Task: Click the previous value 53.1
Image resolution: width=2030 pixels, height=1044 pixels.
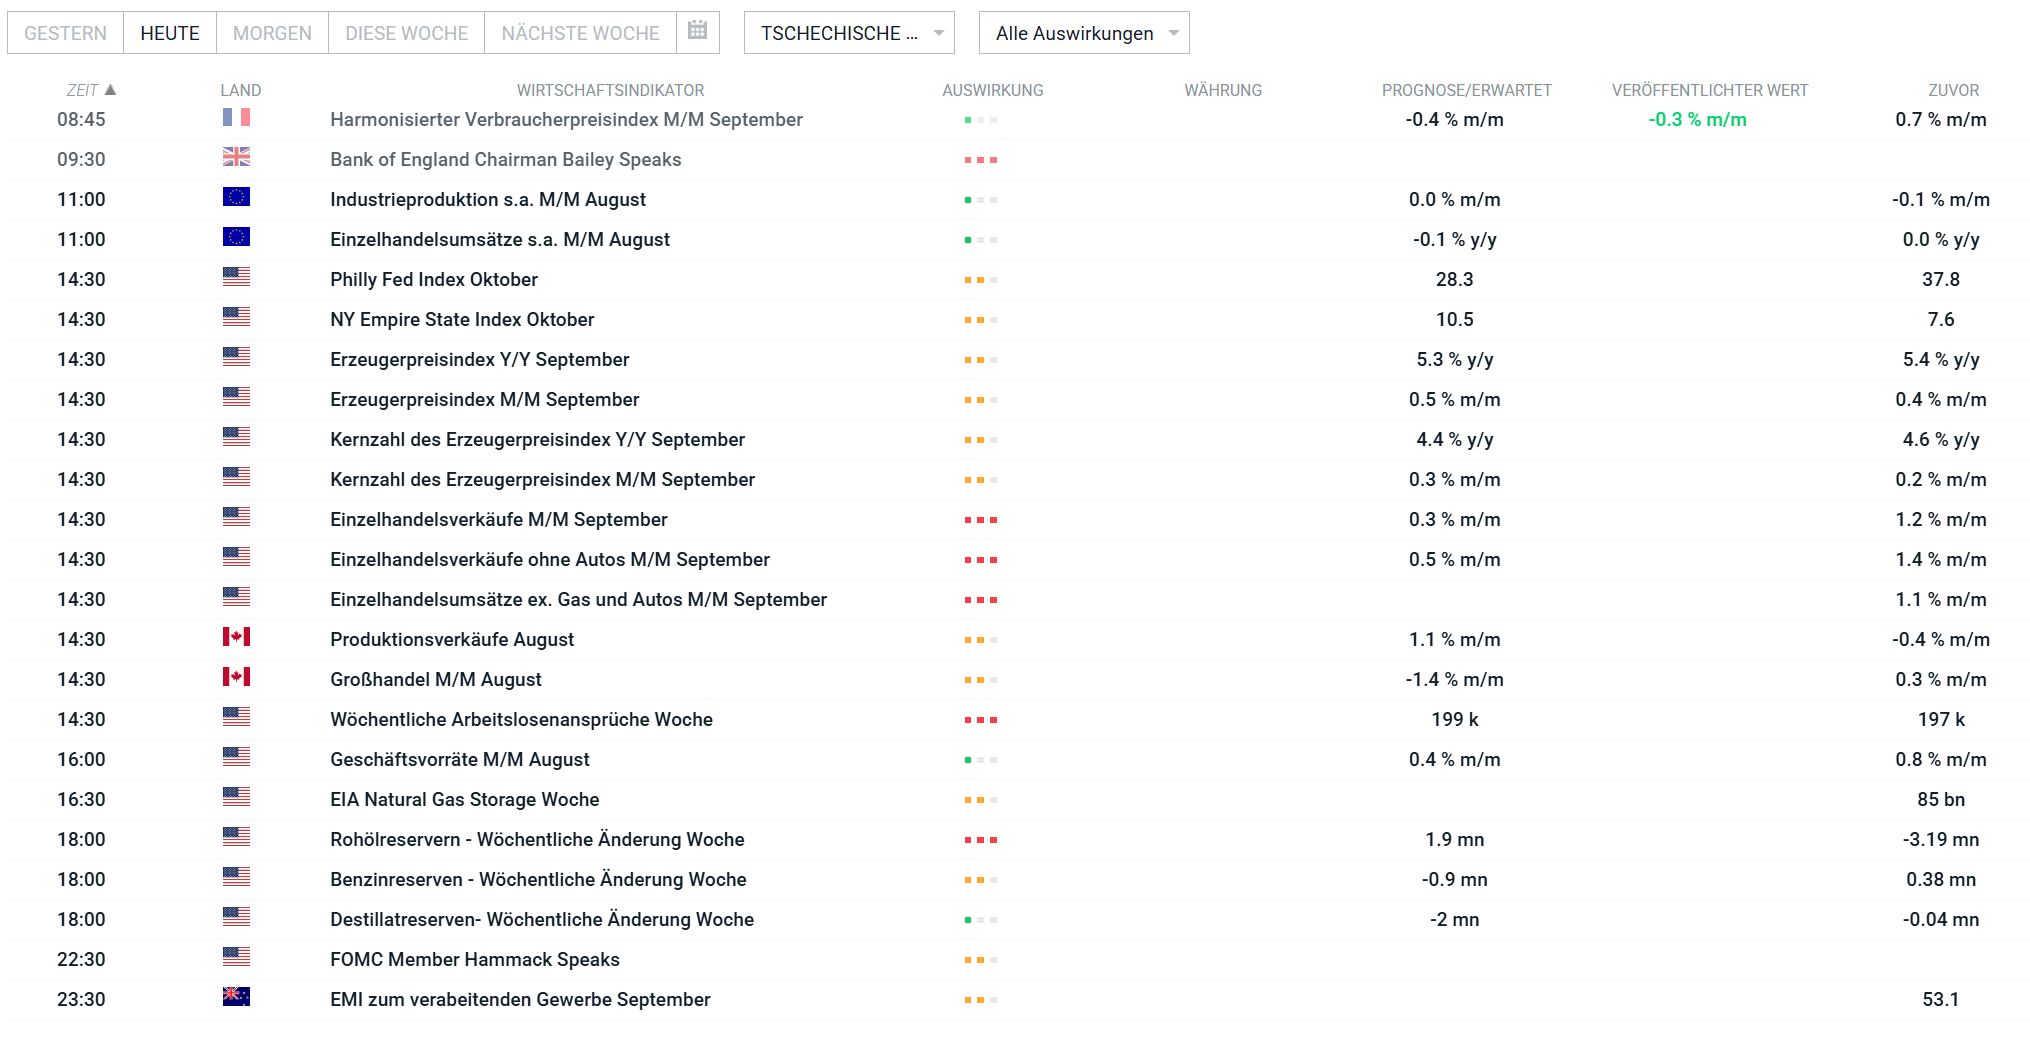Action: (1941, 1000)
